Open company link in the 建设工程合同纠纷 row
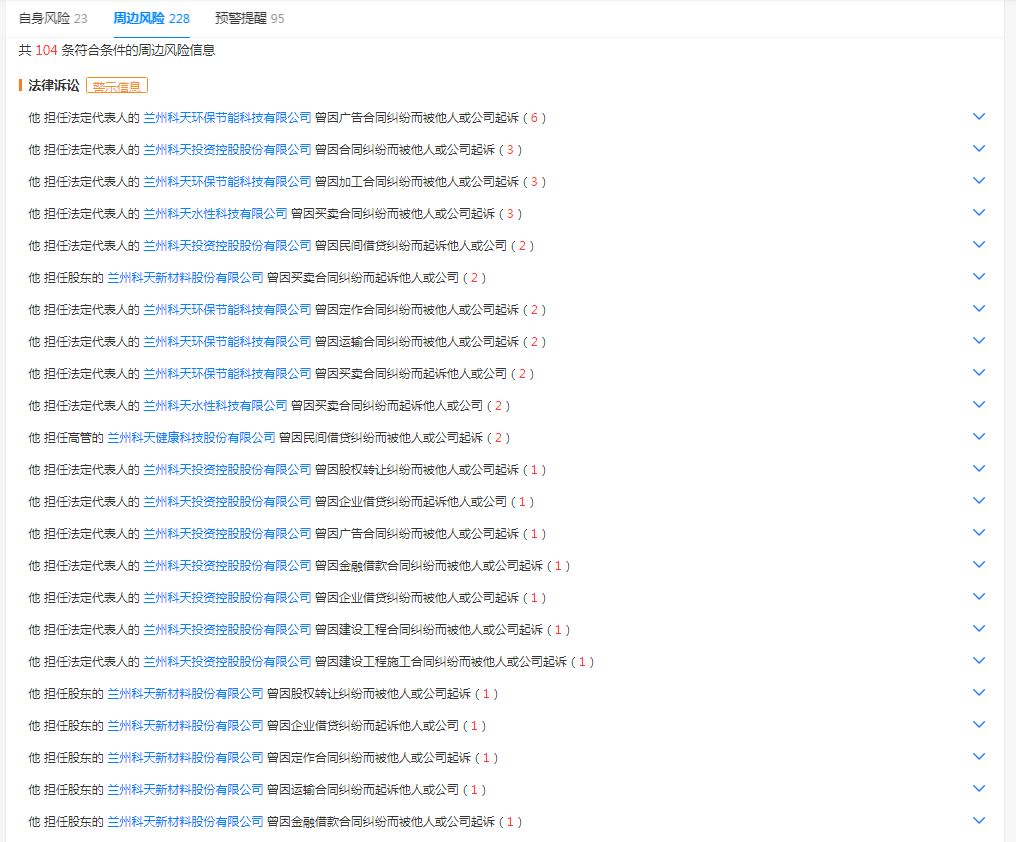This screenshot has height=842, width=1016. click(227, 629)
